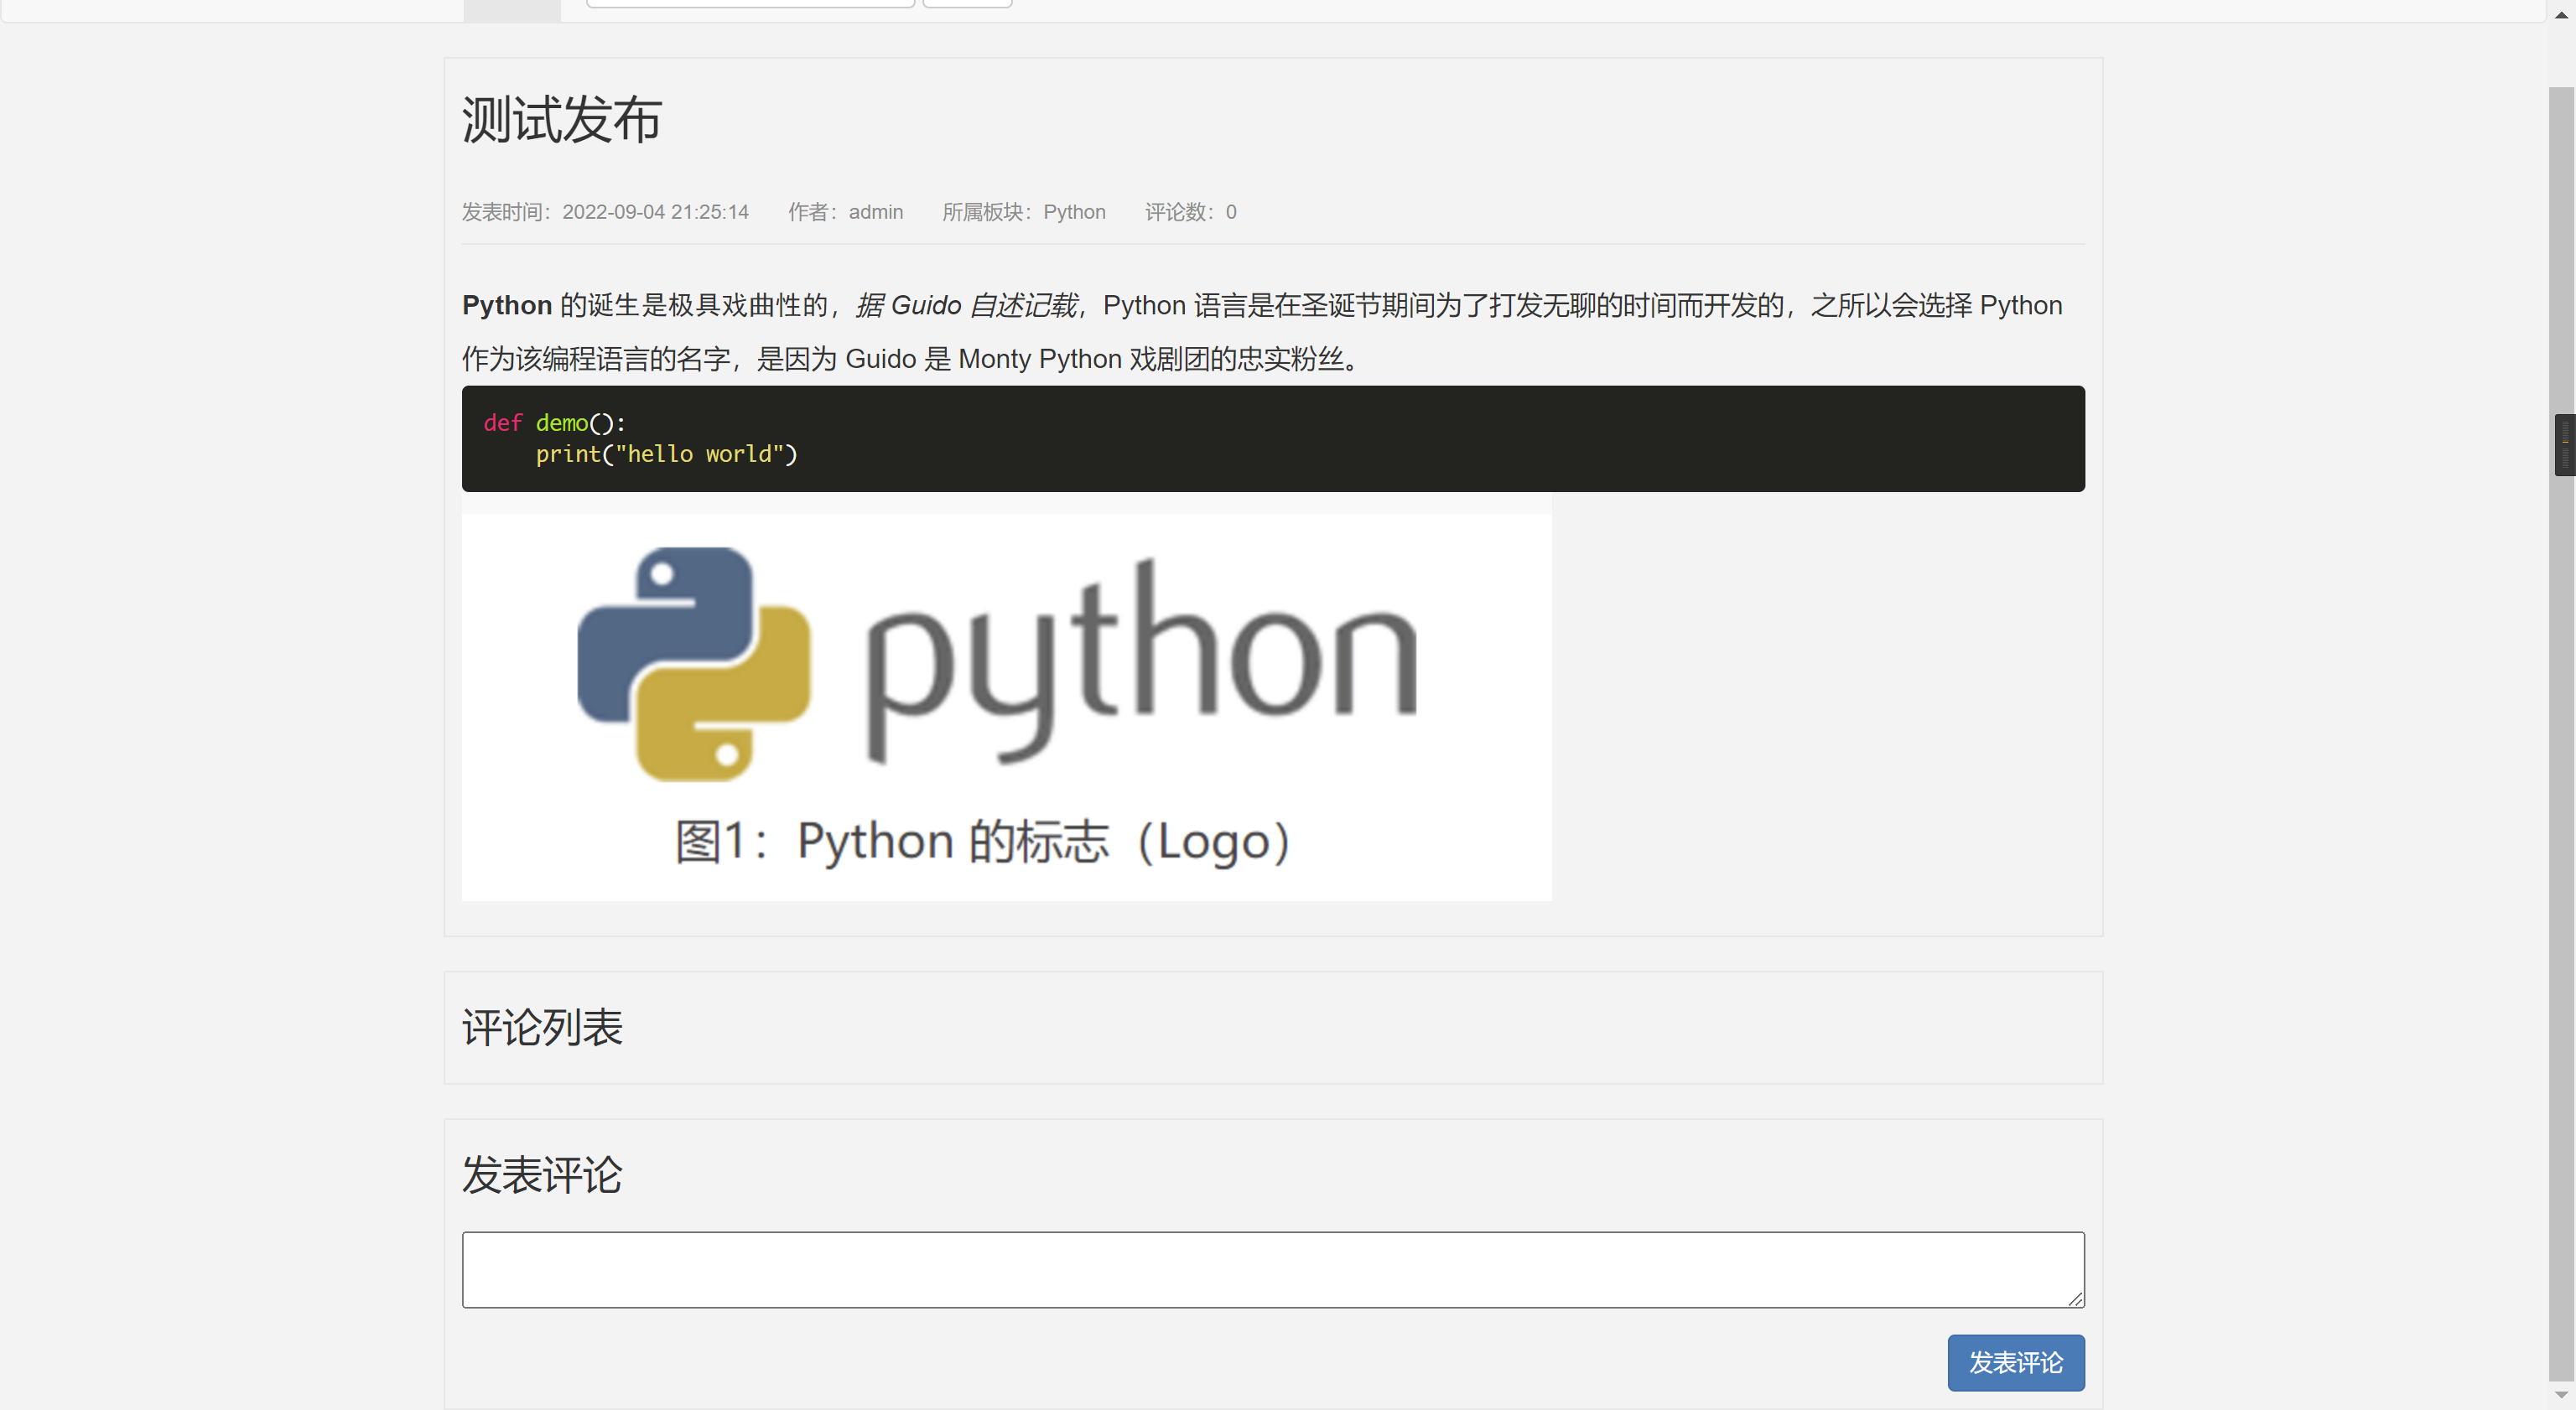The width and height of the screenshot is (2576, 1410).
Task: Click the board name Python in metadata
Action: [1074, 212]
